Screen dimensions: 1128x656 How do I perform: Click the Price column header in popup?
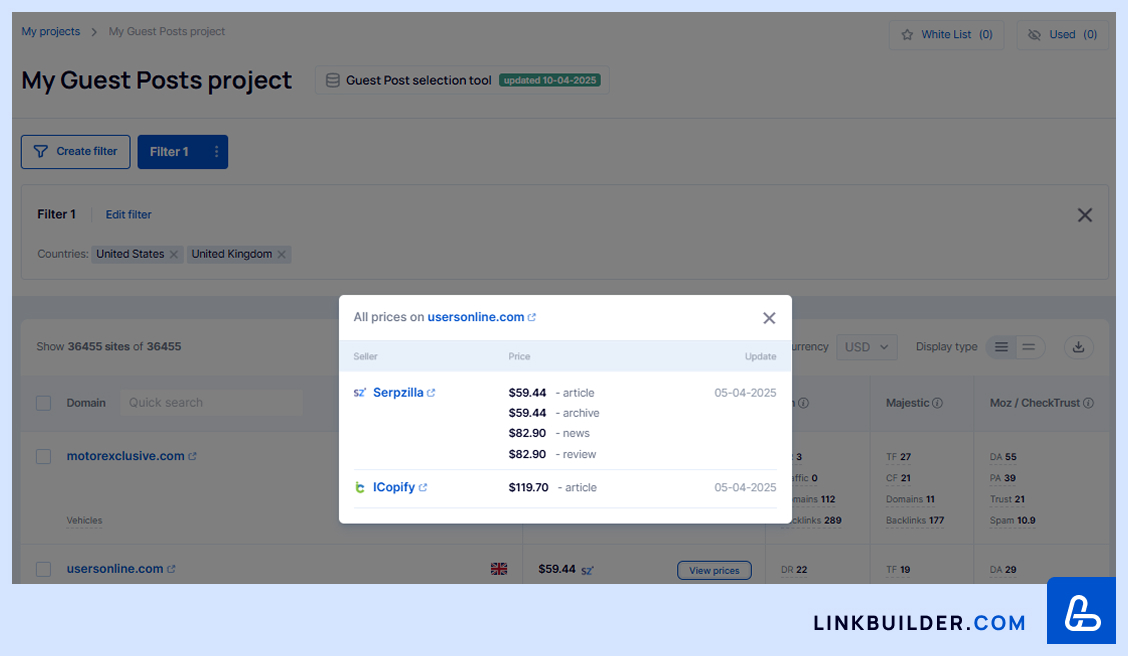(519, 357)
